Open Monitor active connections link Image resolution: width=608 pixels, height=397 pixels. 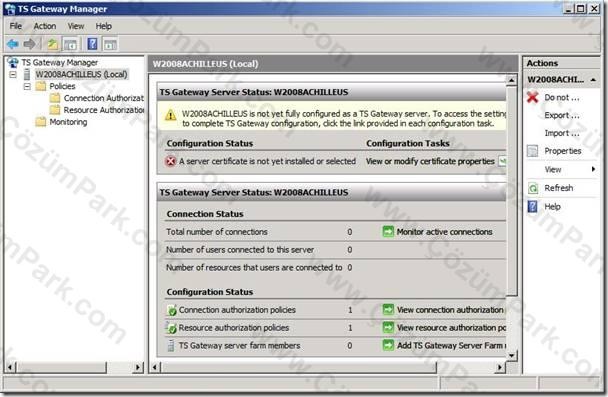tap(444, 232)
